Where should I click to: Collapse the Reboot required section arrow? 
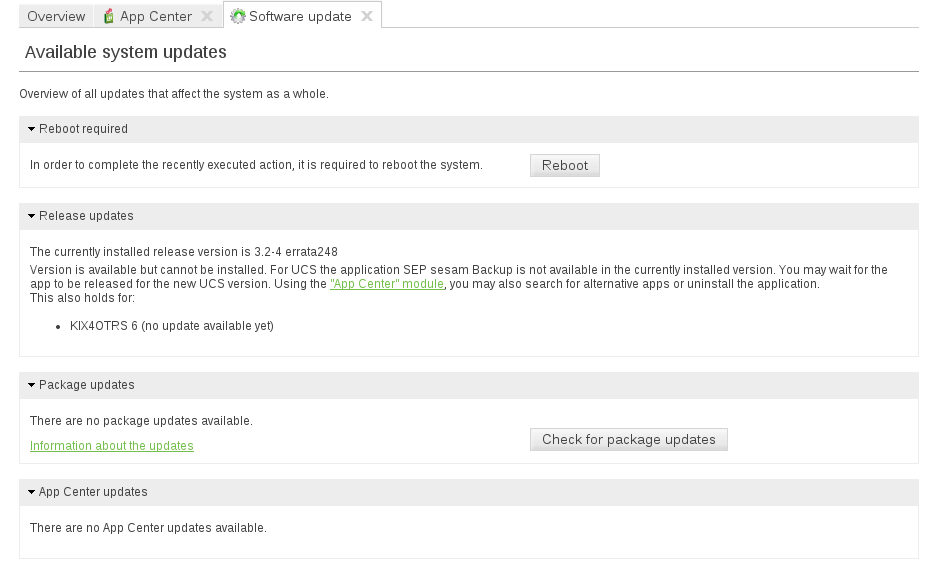pos(32,129)
